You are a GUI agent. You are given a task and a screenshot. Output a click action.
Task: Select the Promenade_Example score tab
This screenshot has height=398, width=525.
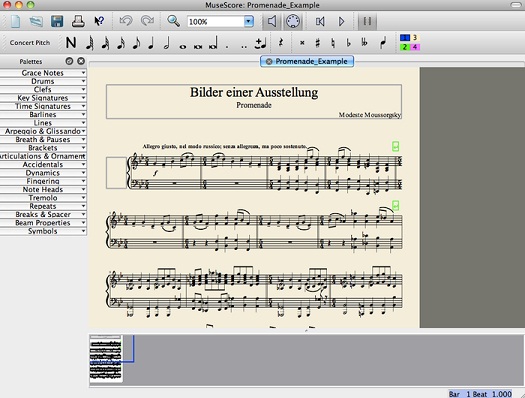[x=307, y=62]
